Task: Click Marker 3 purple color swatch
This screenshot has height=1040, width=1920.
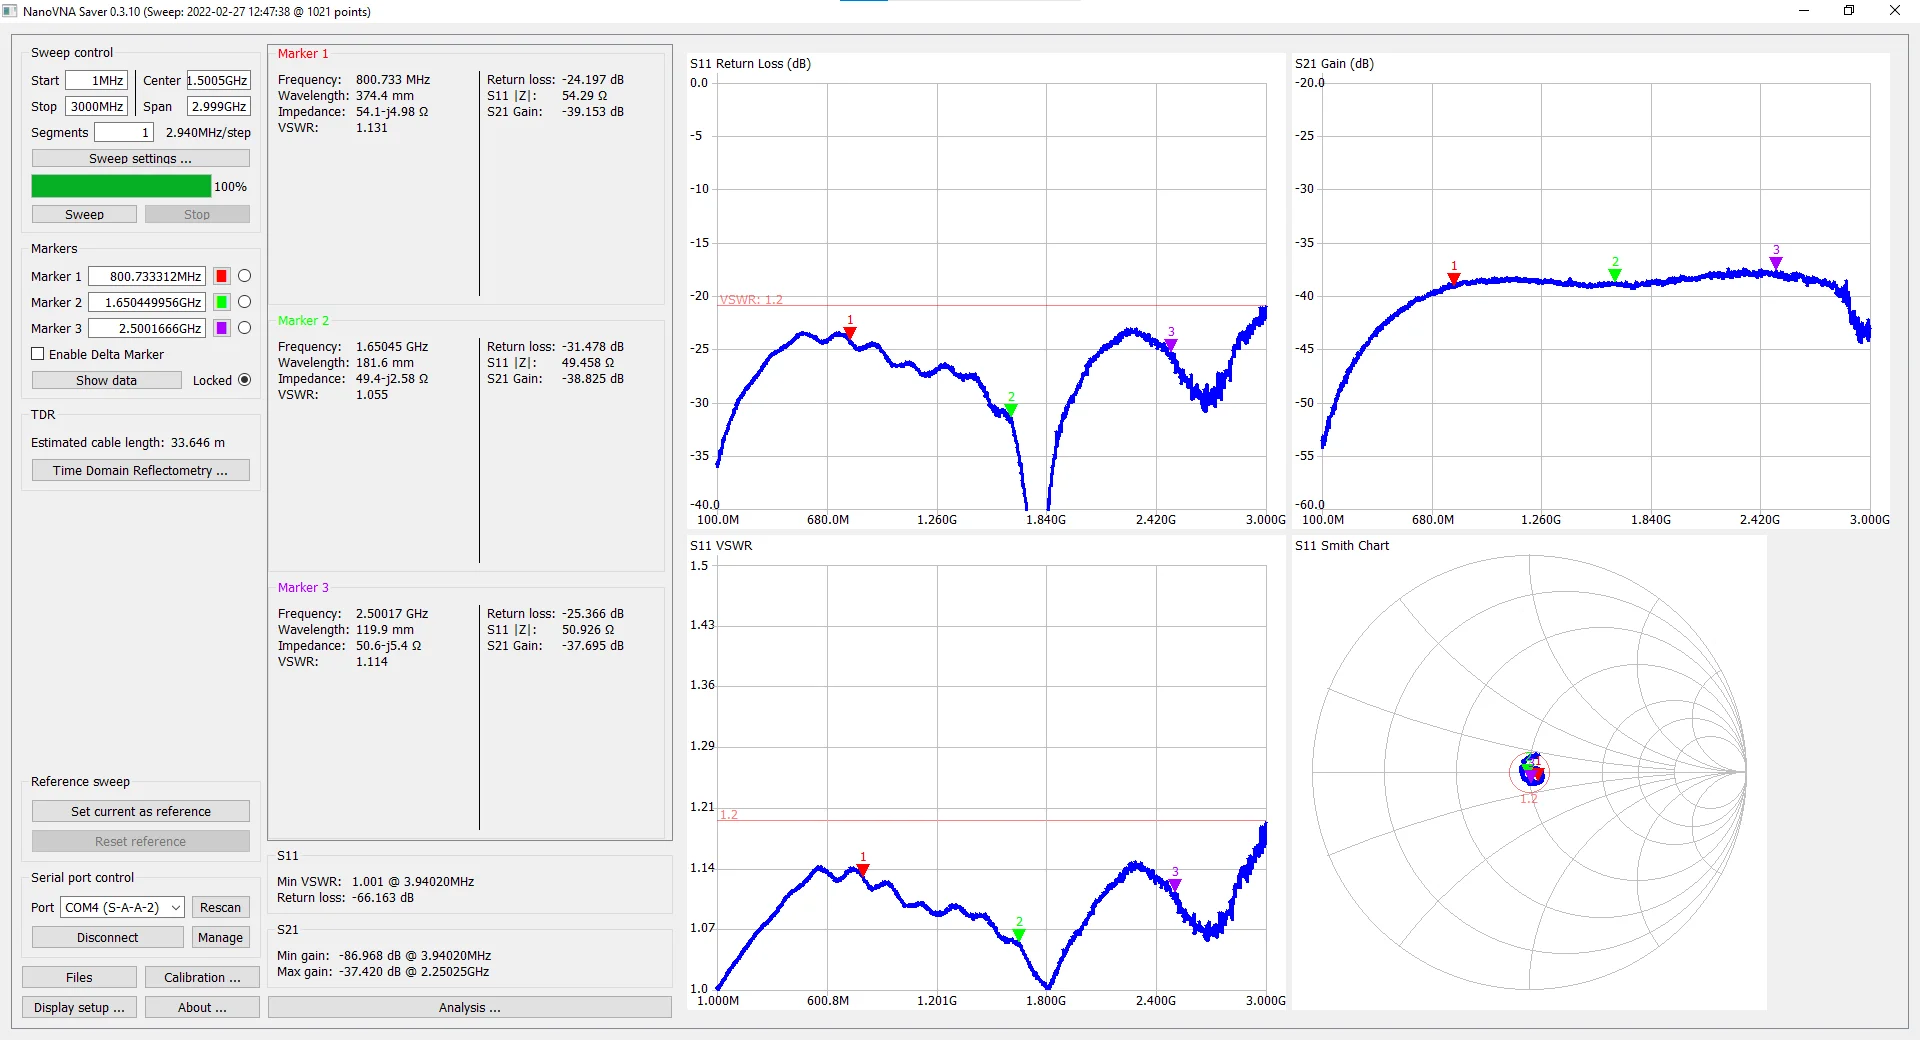Action: [x=222, y=328]
